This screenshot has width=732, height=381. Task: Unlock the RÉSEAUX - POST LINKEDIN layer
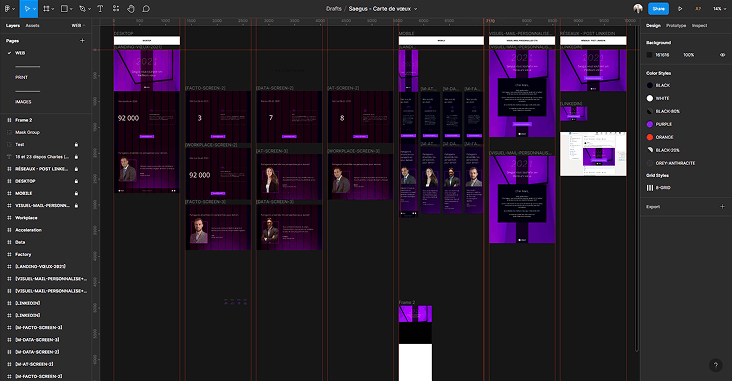tap(76, 169)
